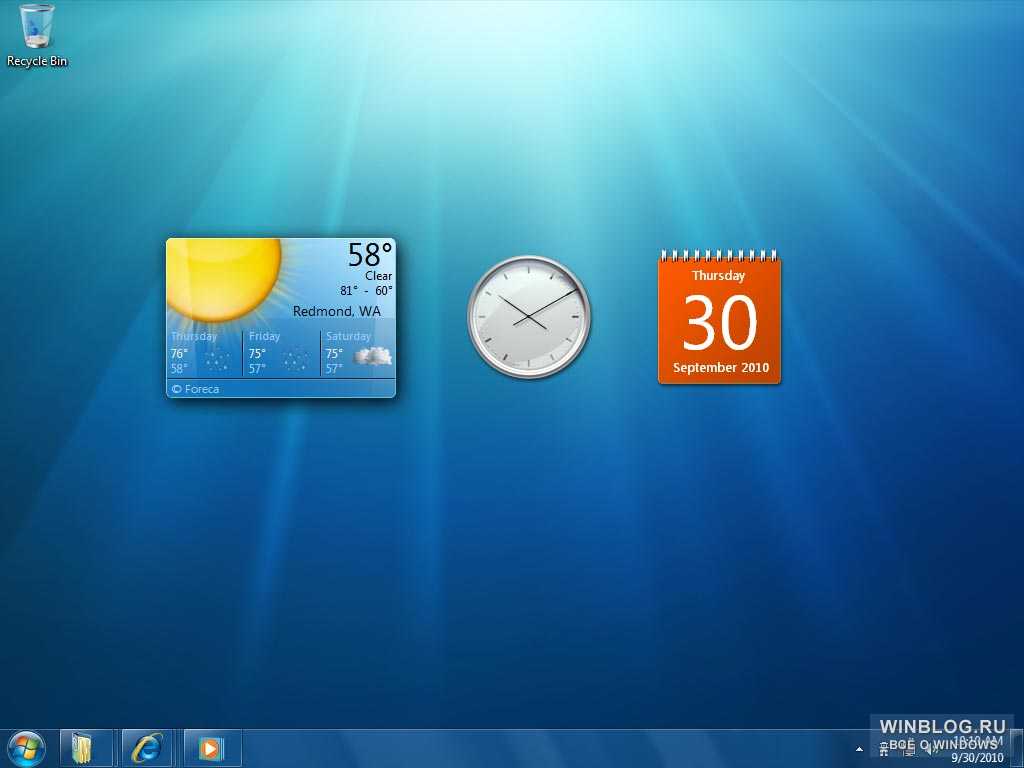
Task: Select the orange Calendar gadget
Action: point(719,317)
